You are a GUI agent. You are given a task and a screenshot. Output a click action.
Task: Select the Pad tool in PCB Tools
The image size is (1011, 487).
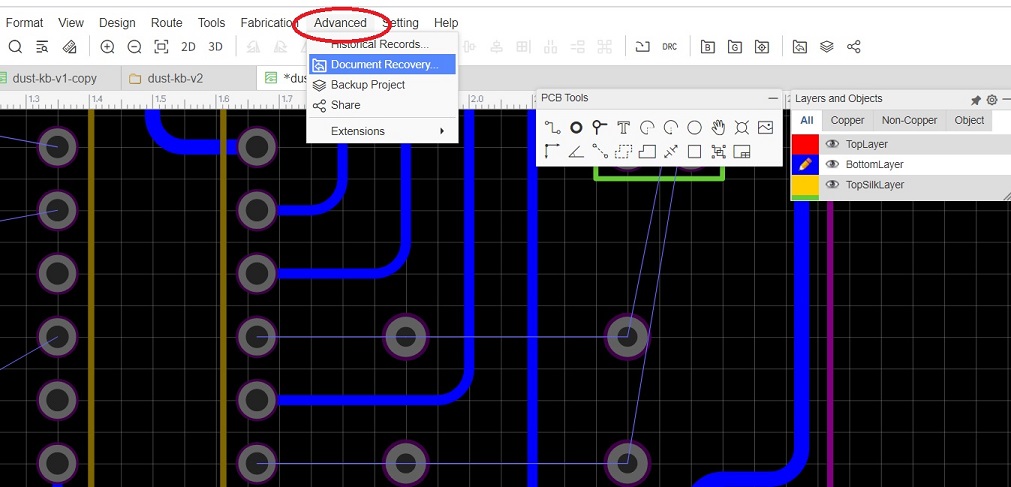[x=576, y=127]
